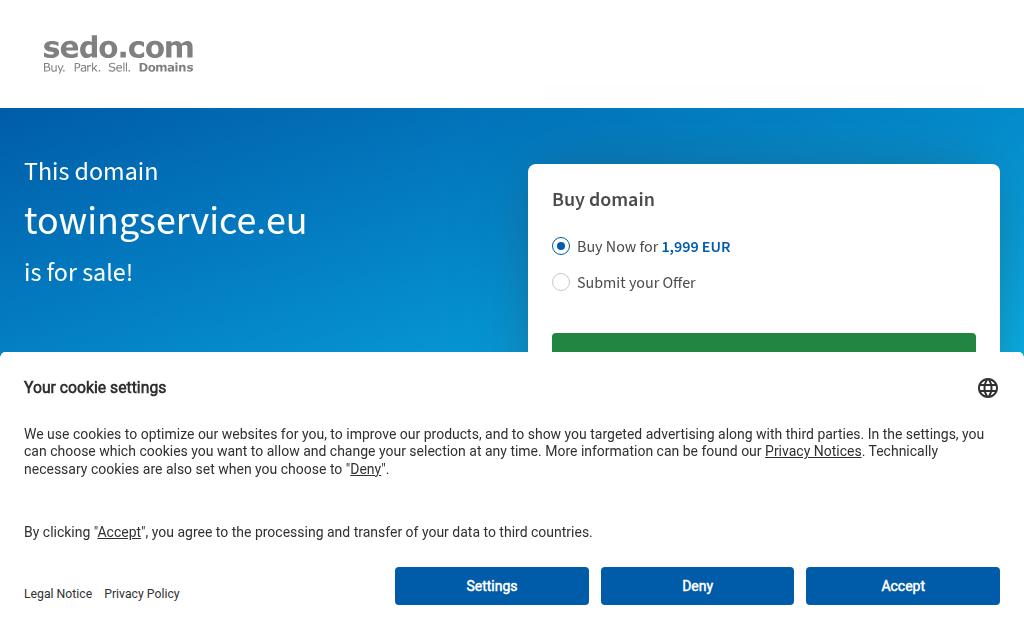The width and height of the screenshot is (1024, 629).
Task: Click the "is for sale!" text
Action: [78, 272]
